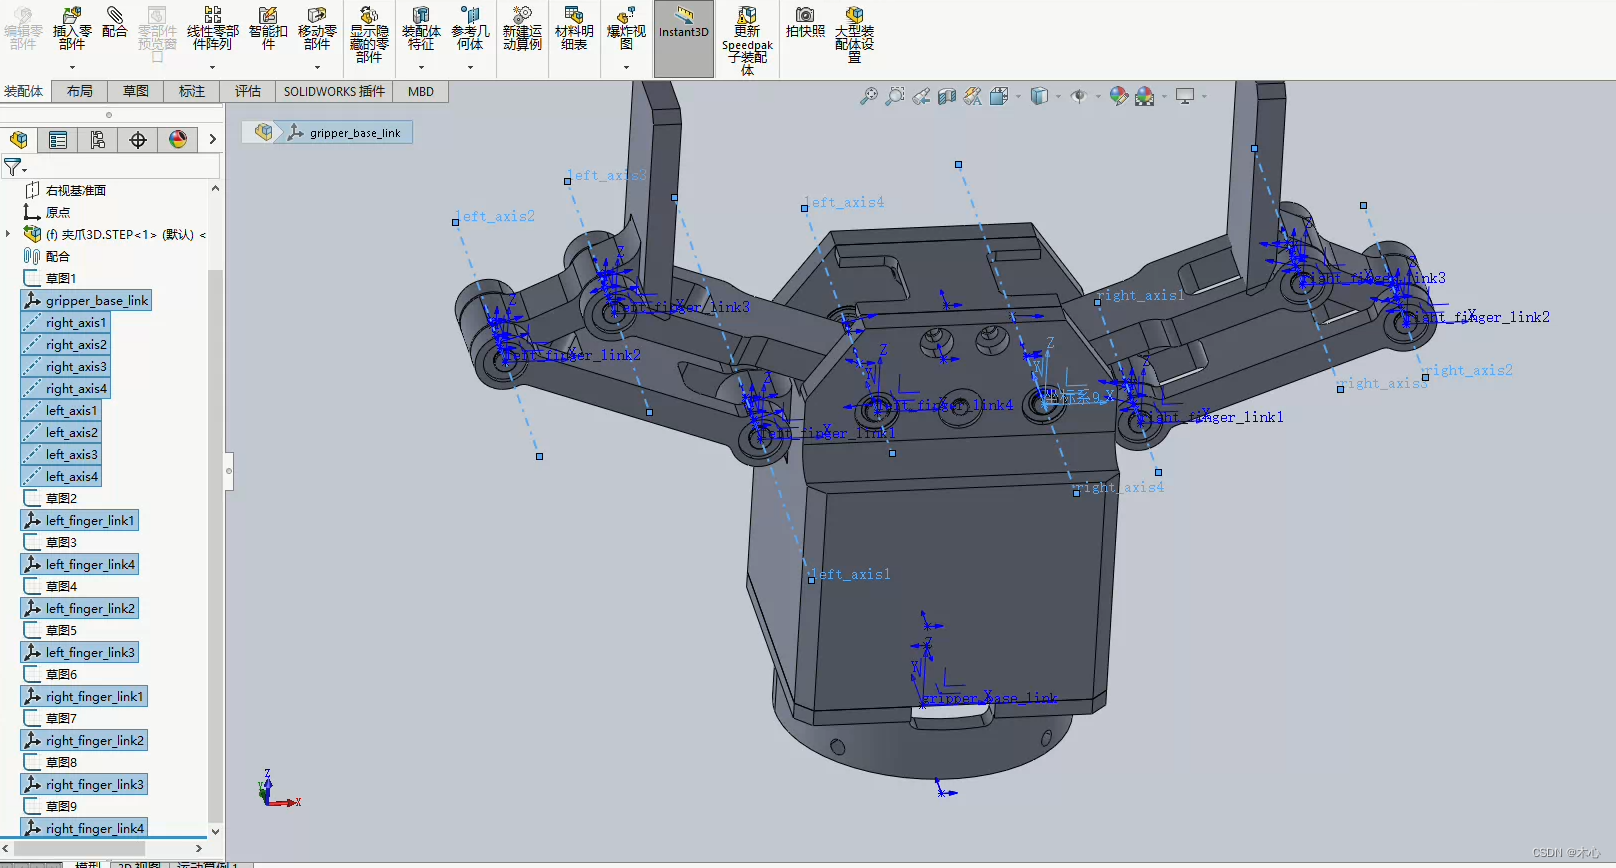
Task: Select 草图5 sketch in the tree
Action: (52, 630)
